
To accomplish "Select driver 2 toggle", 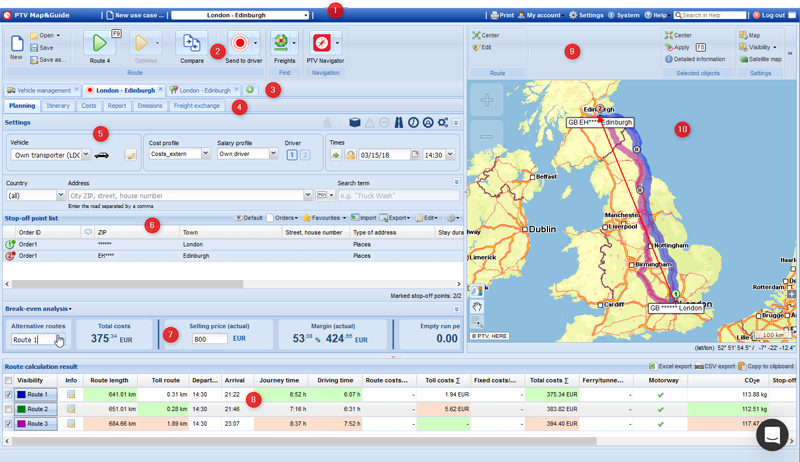I will (x=305, y=155).
